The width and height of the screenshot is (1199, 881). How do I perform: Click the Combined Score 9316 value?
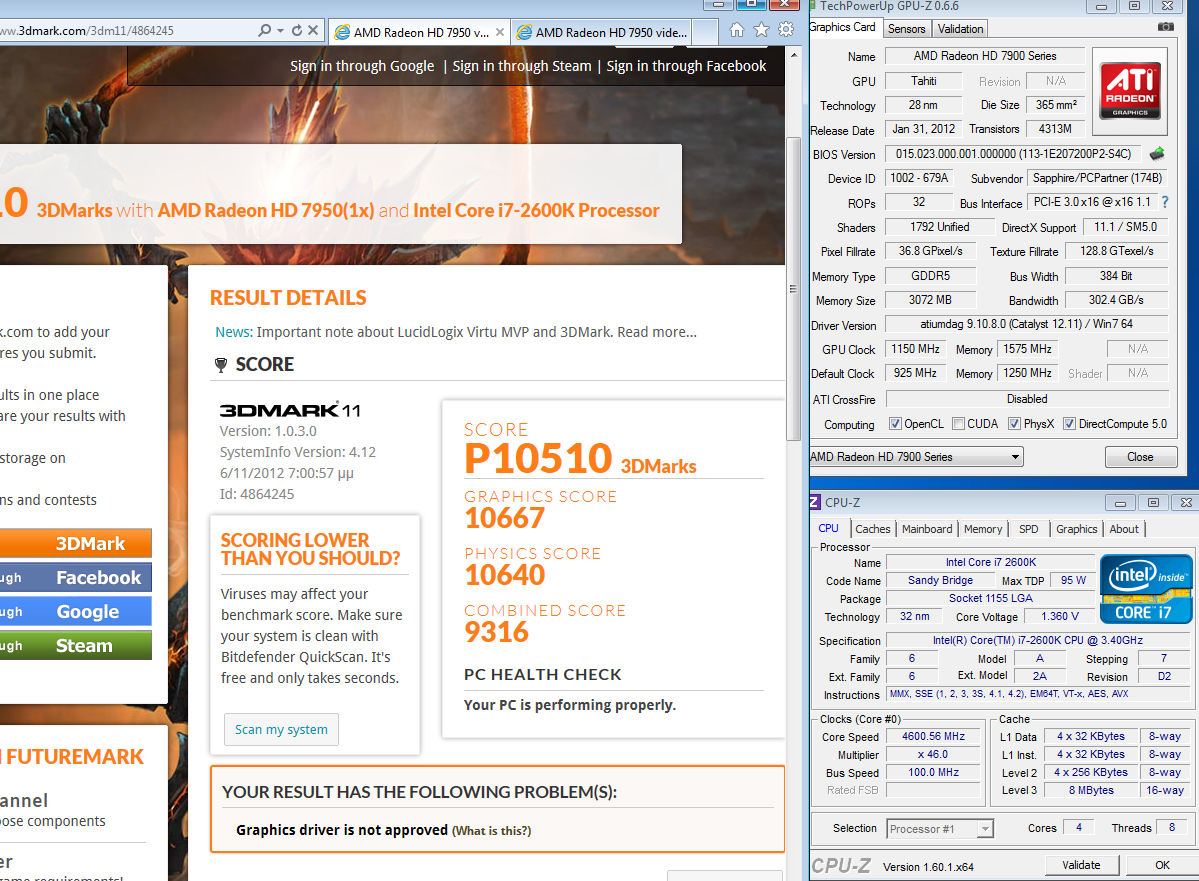[496, 632]
